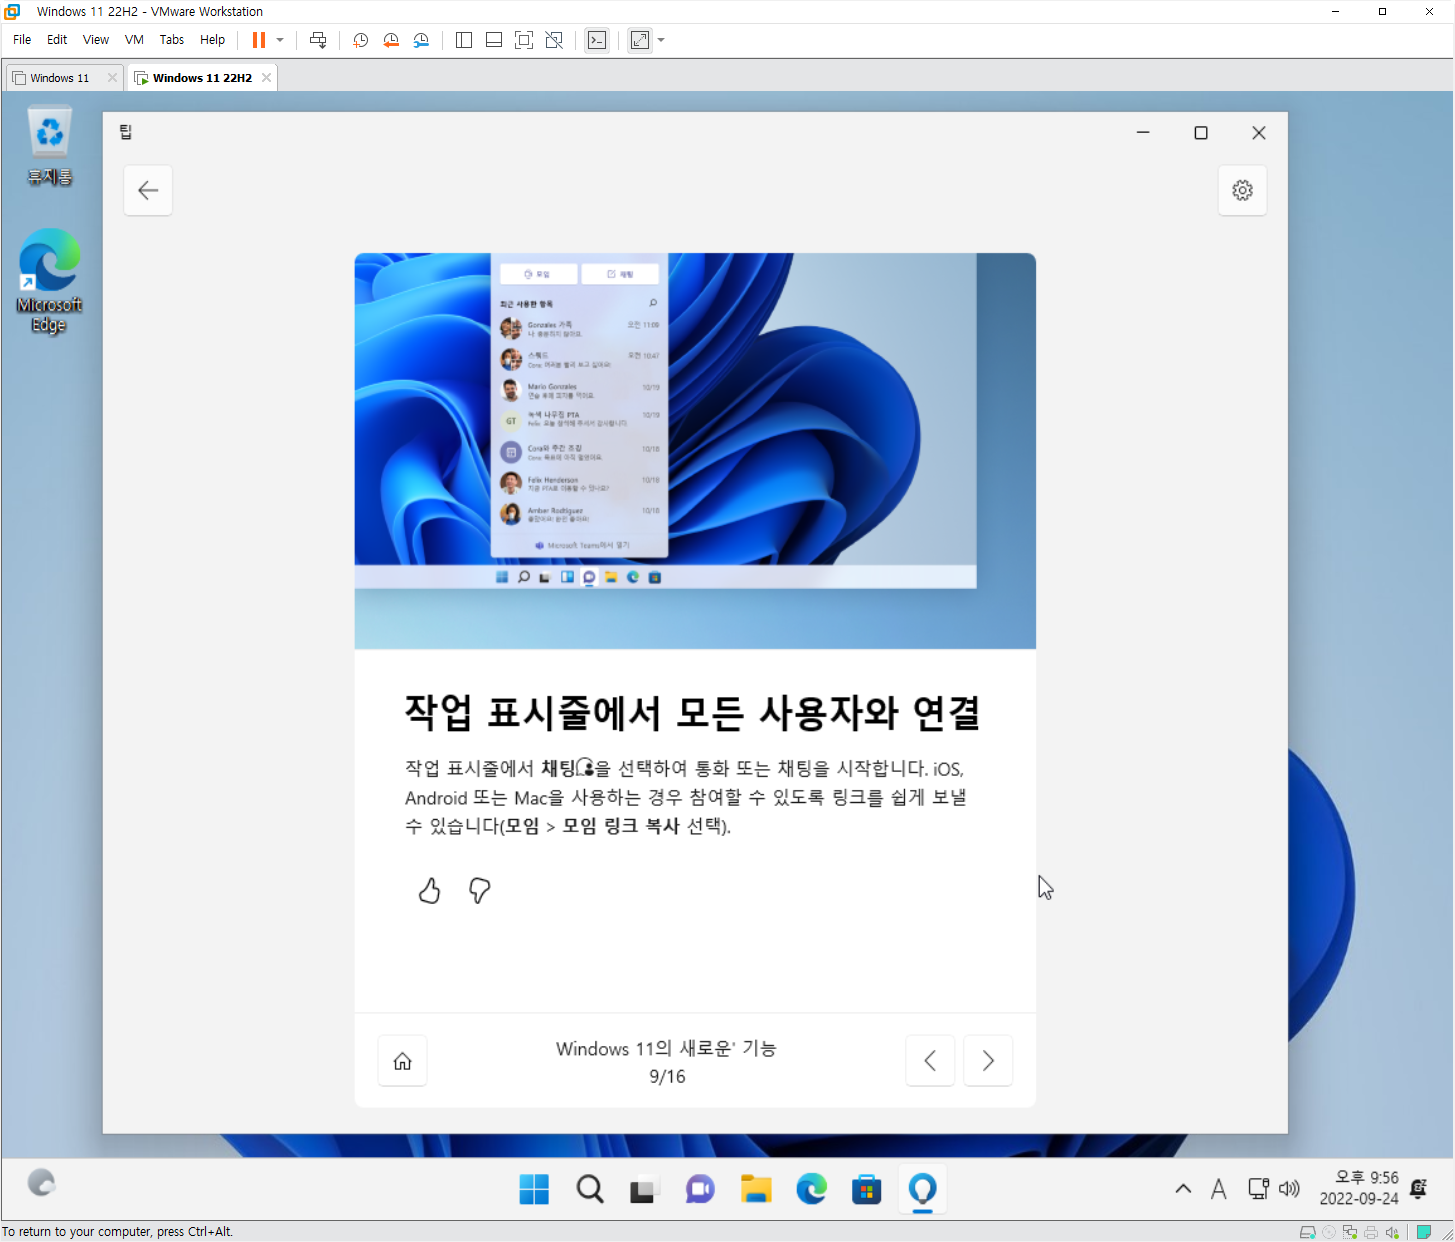The image size is (1455, 1242).
Task: Click the thumbs down feedback icon
Action: 480,890
